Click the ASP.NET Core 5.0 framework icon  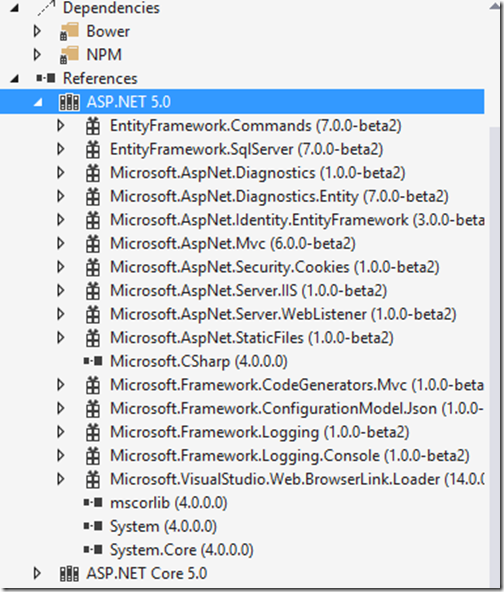click(69, 574)
